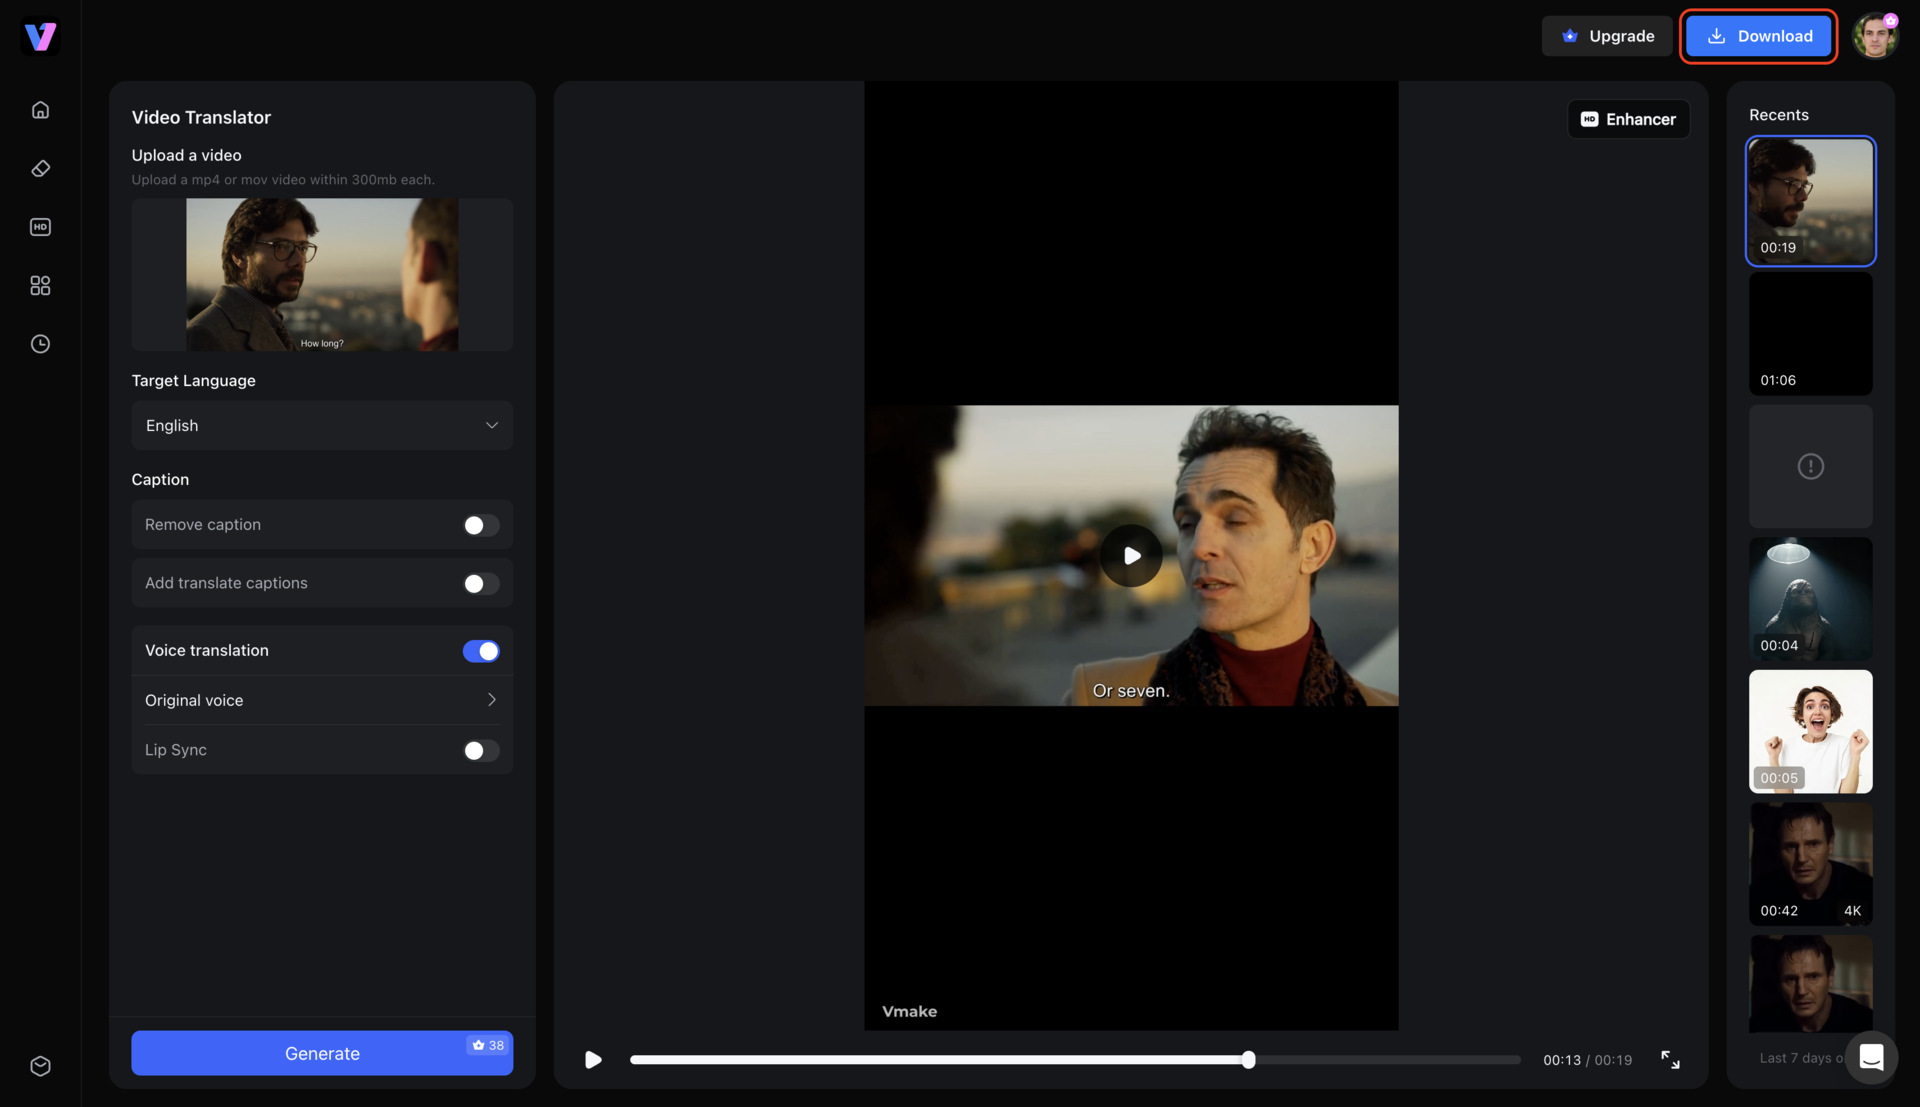Enable Lip Sync switch
The height and width of the screenshot is (1107, 1920).
[481, 751]
